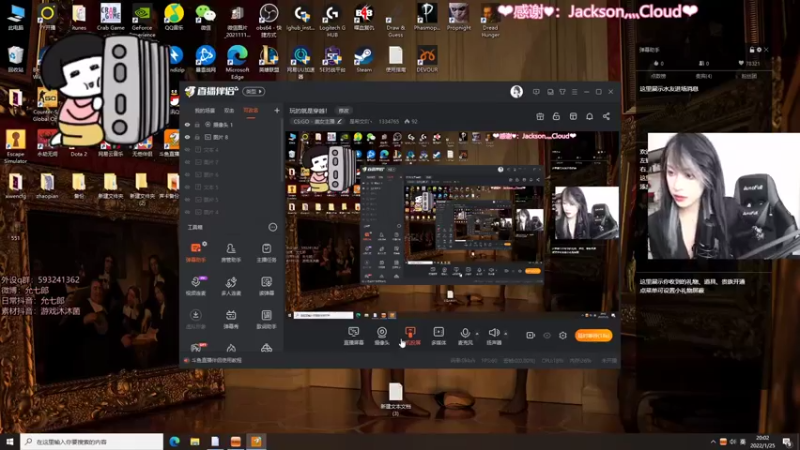
Task: Toggle visibility of 文本 4 source
Action: (x=187, y=149)
